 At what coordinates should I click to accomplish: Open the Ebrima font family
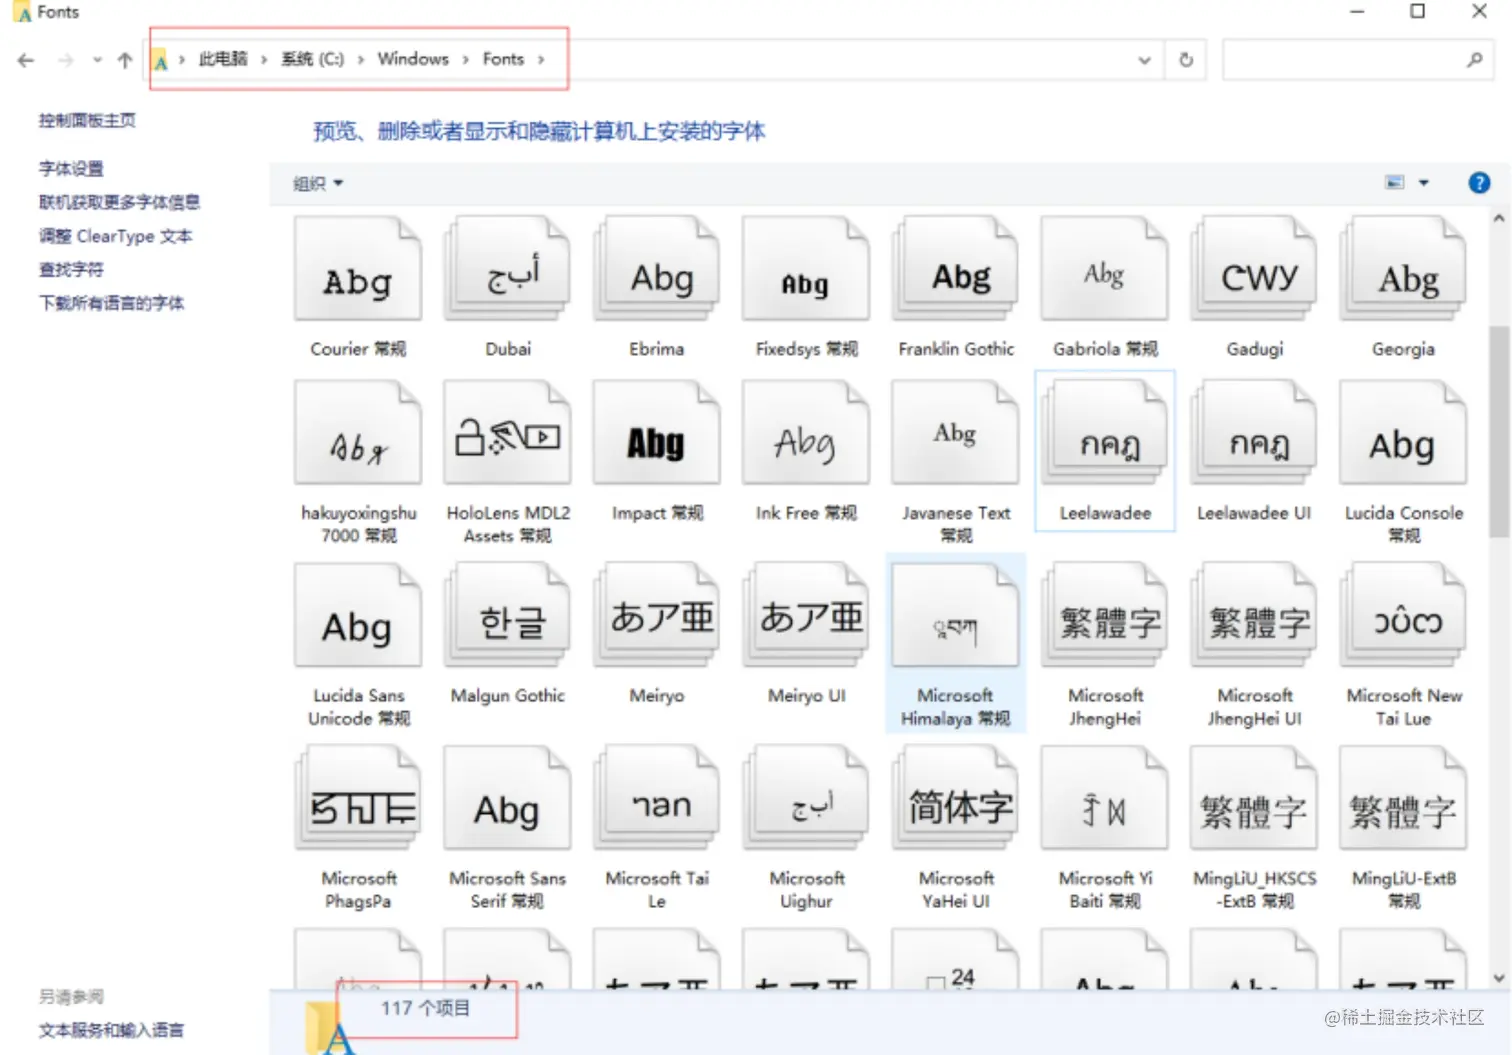tap(657, 269)
